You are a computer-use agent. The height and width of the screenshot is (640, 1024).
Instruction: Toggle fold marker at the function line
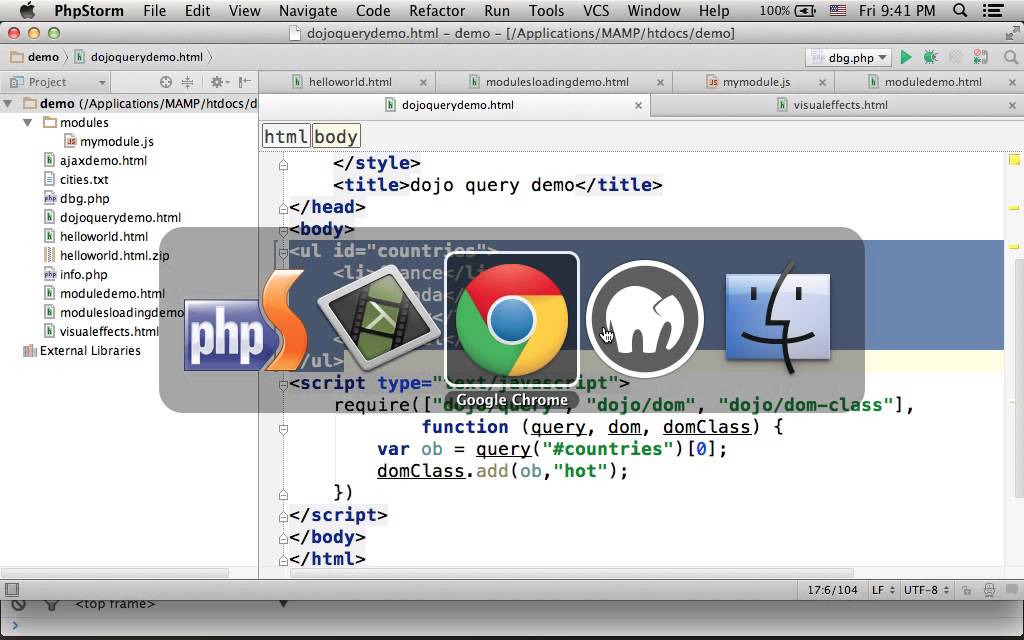coord(283,429)
